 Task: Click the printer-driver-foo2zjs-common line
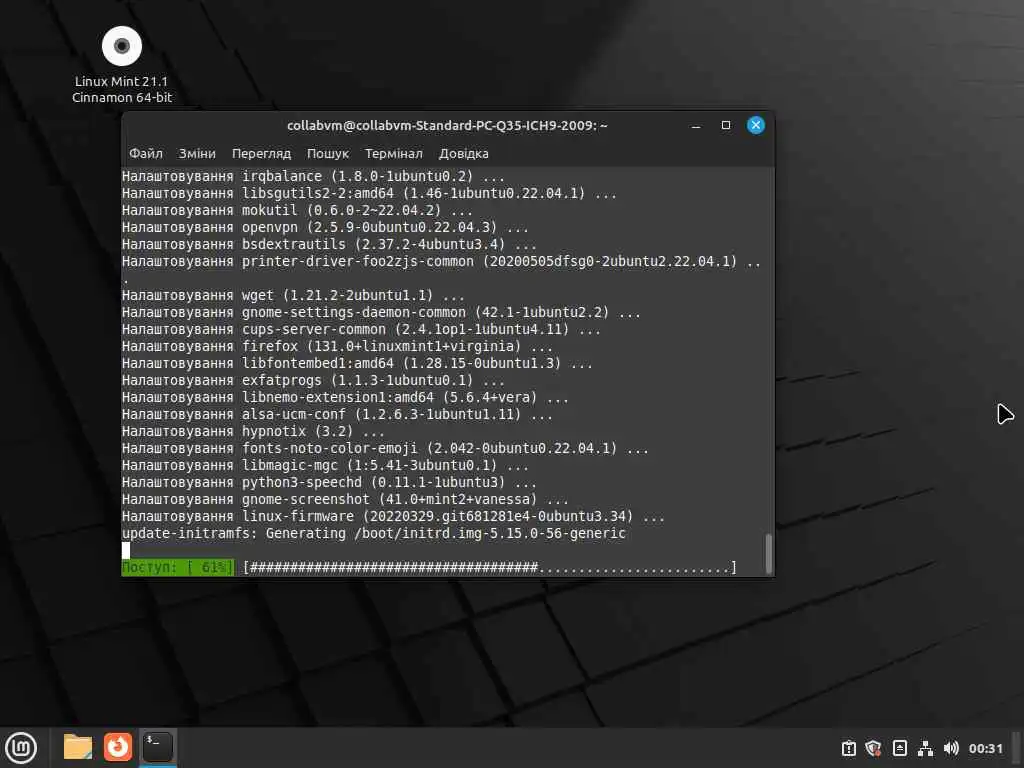point(441,261)
